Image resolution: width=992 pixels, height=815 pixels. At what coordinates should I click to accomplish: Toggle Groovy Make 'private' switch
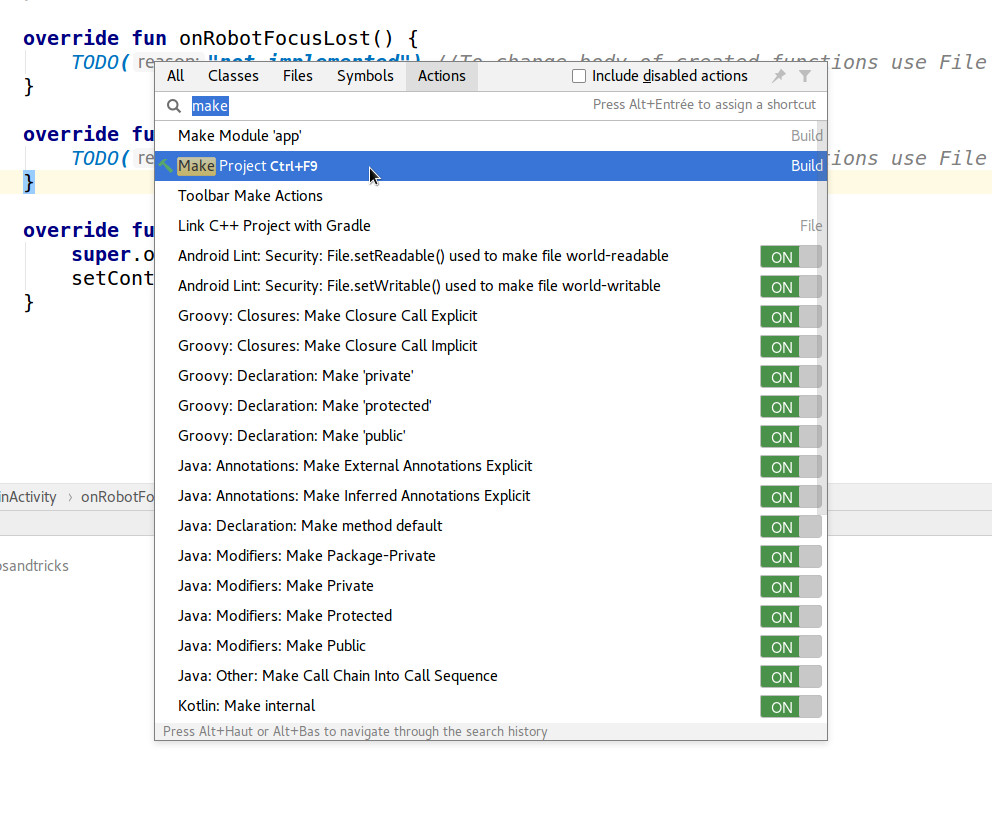[791, 376]
